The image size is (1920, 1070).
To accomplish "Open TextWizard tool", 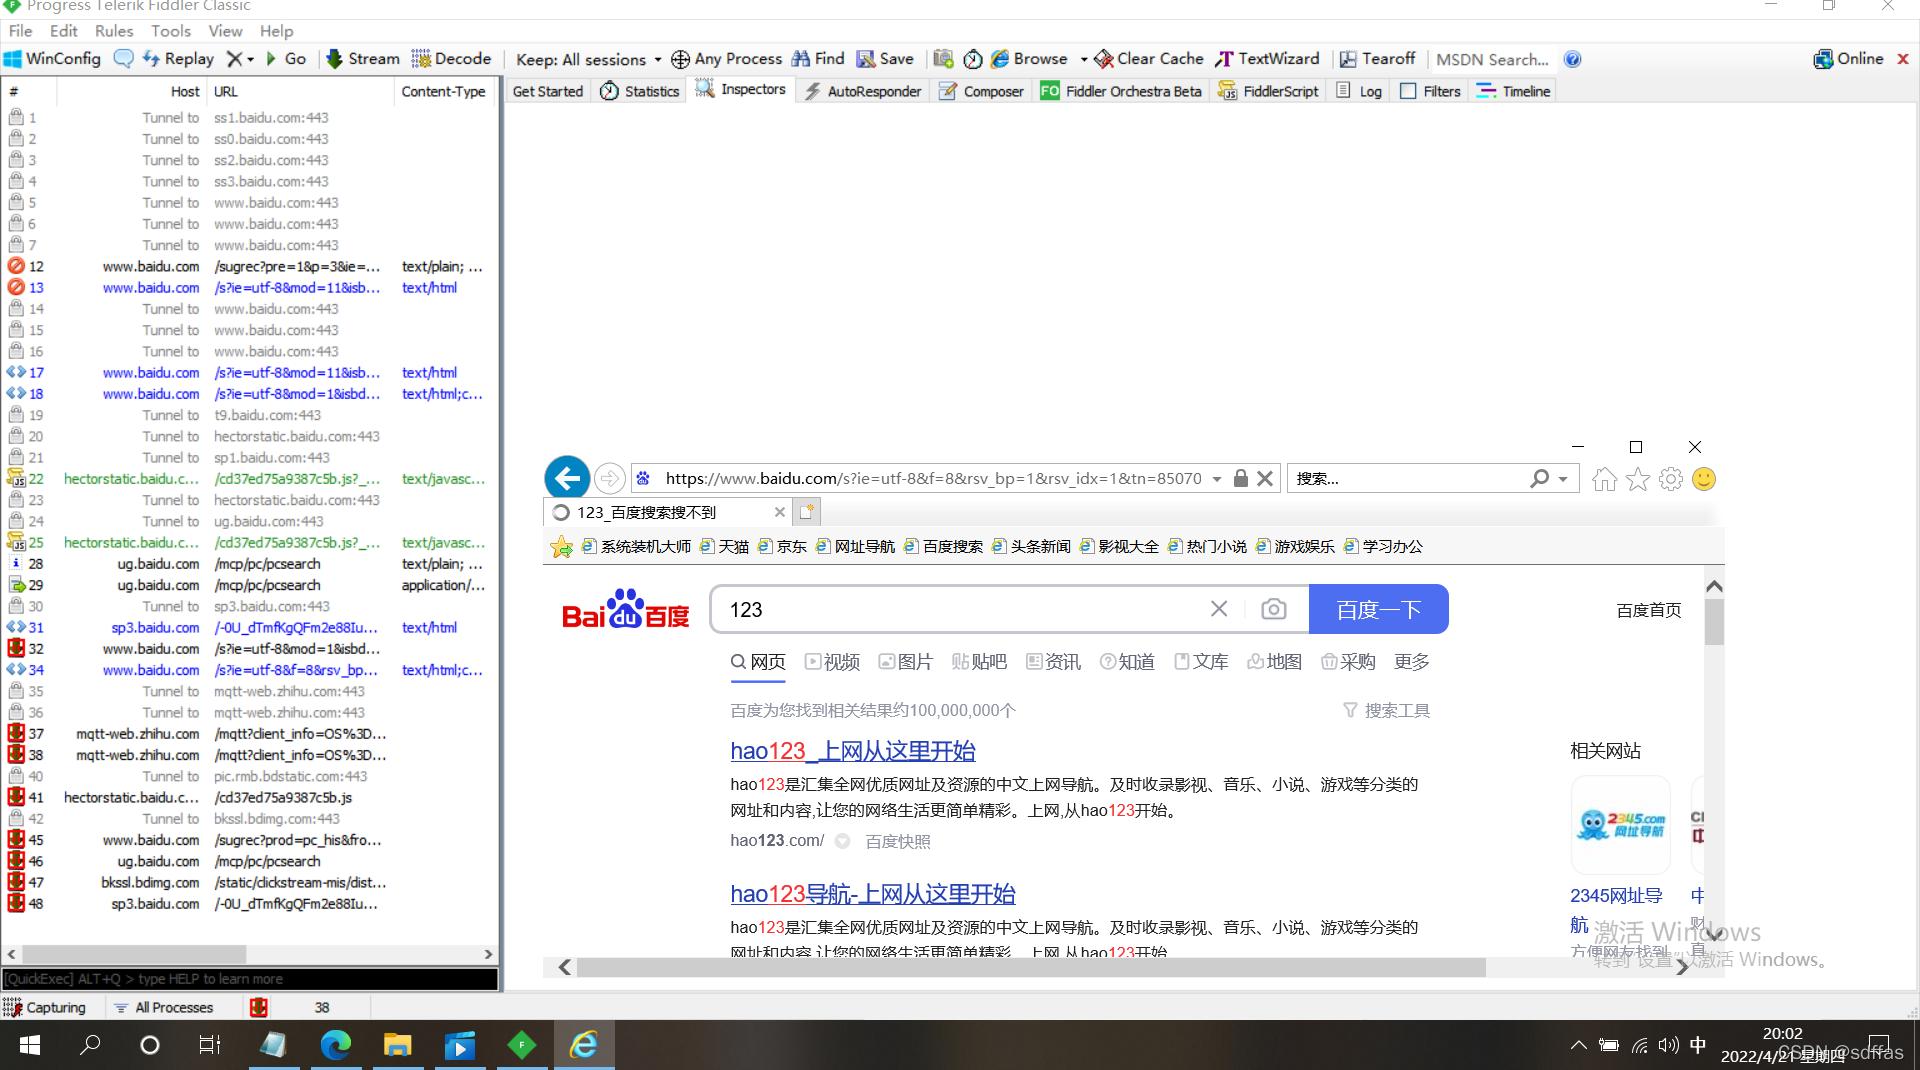I will [x=1267, y=59].
